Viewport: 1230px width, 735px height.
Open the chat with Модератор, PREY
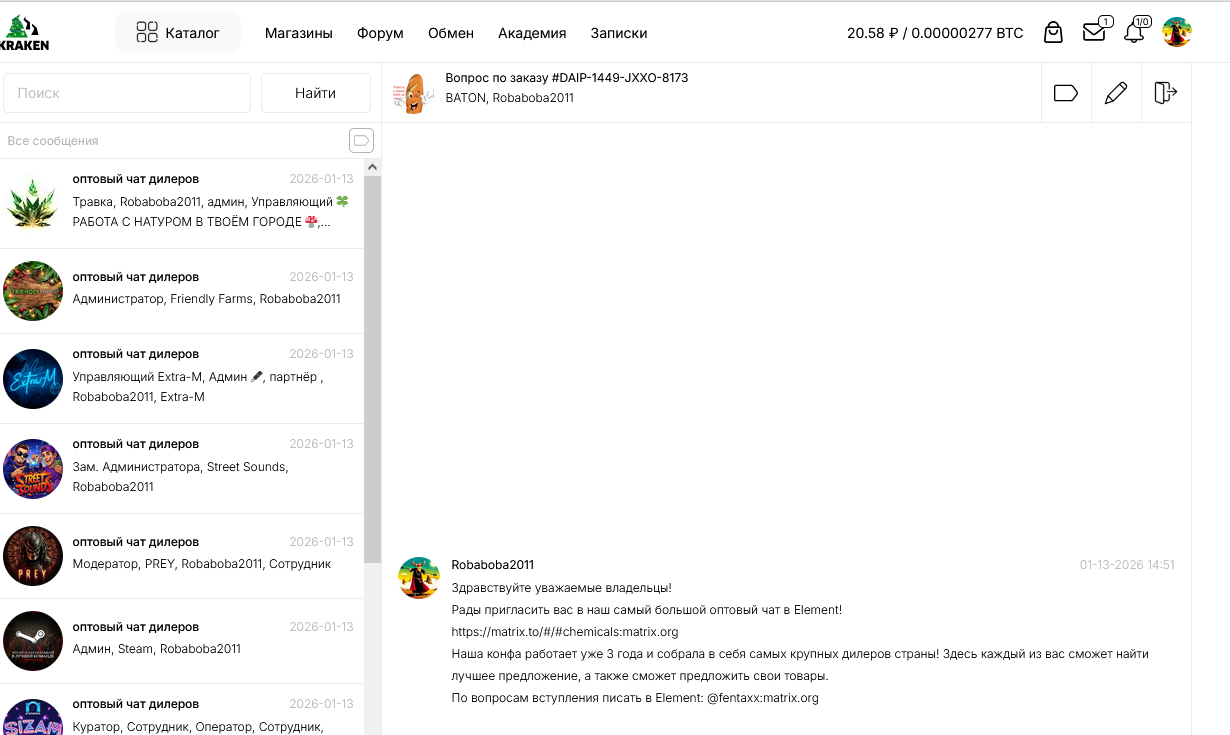click(182, 556)
